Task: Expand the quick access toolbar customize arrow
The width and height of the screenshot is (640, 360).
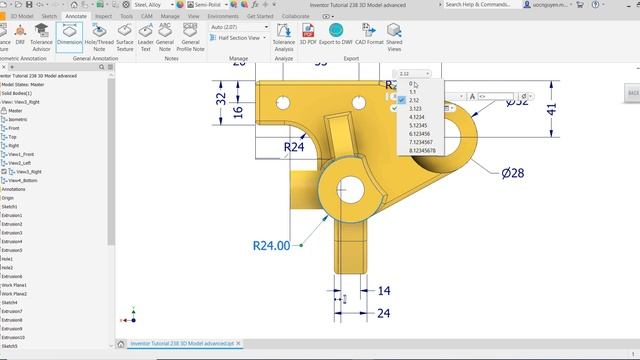Action: click(274, 4)
